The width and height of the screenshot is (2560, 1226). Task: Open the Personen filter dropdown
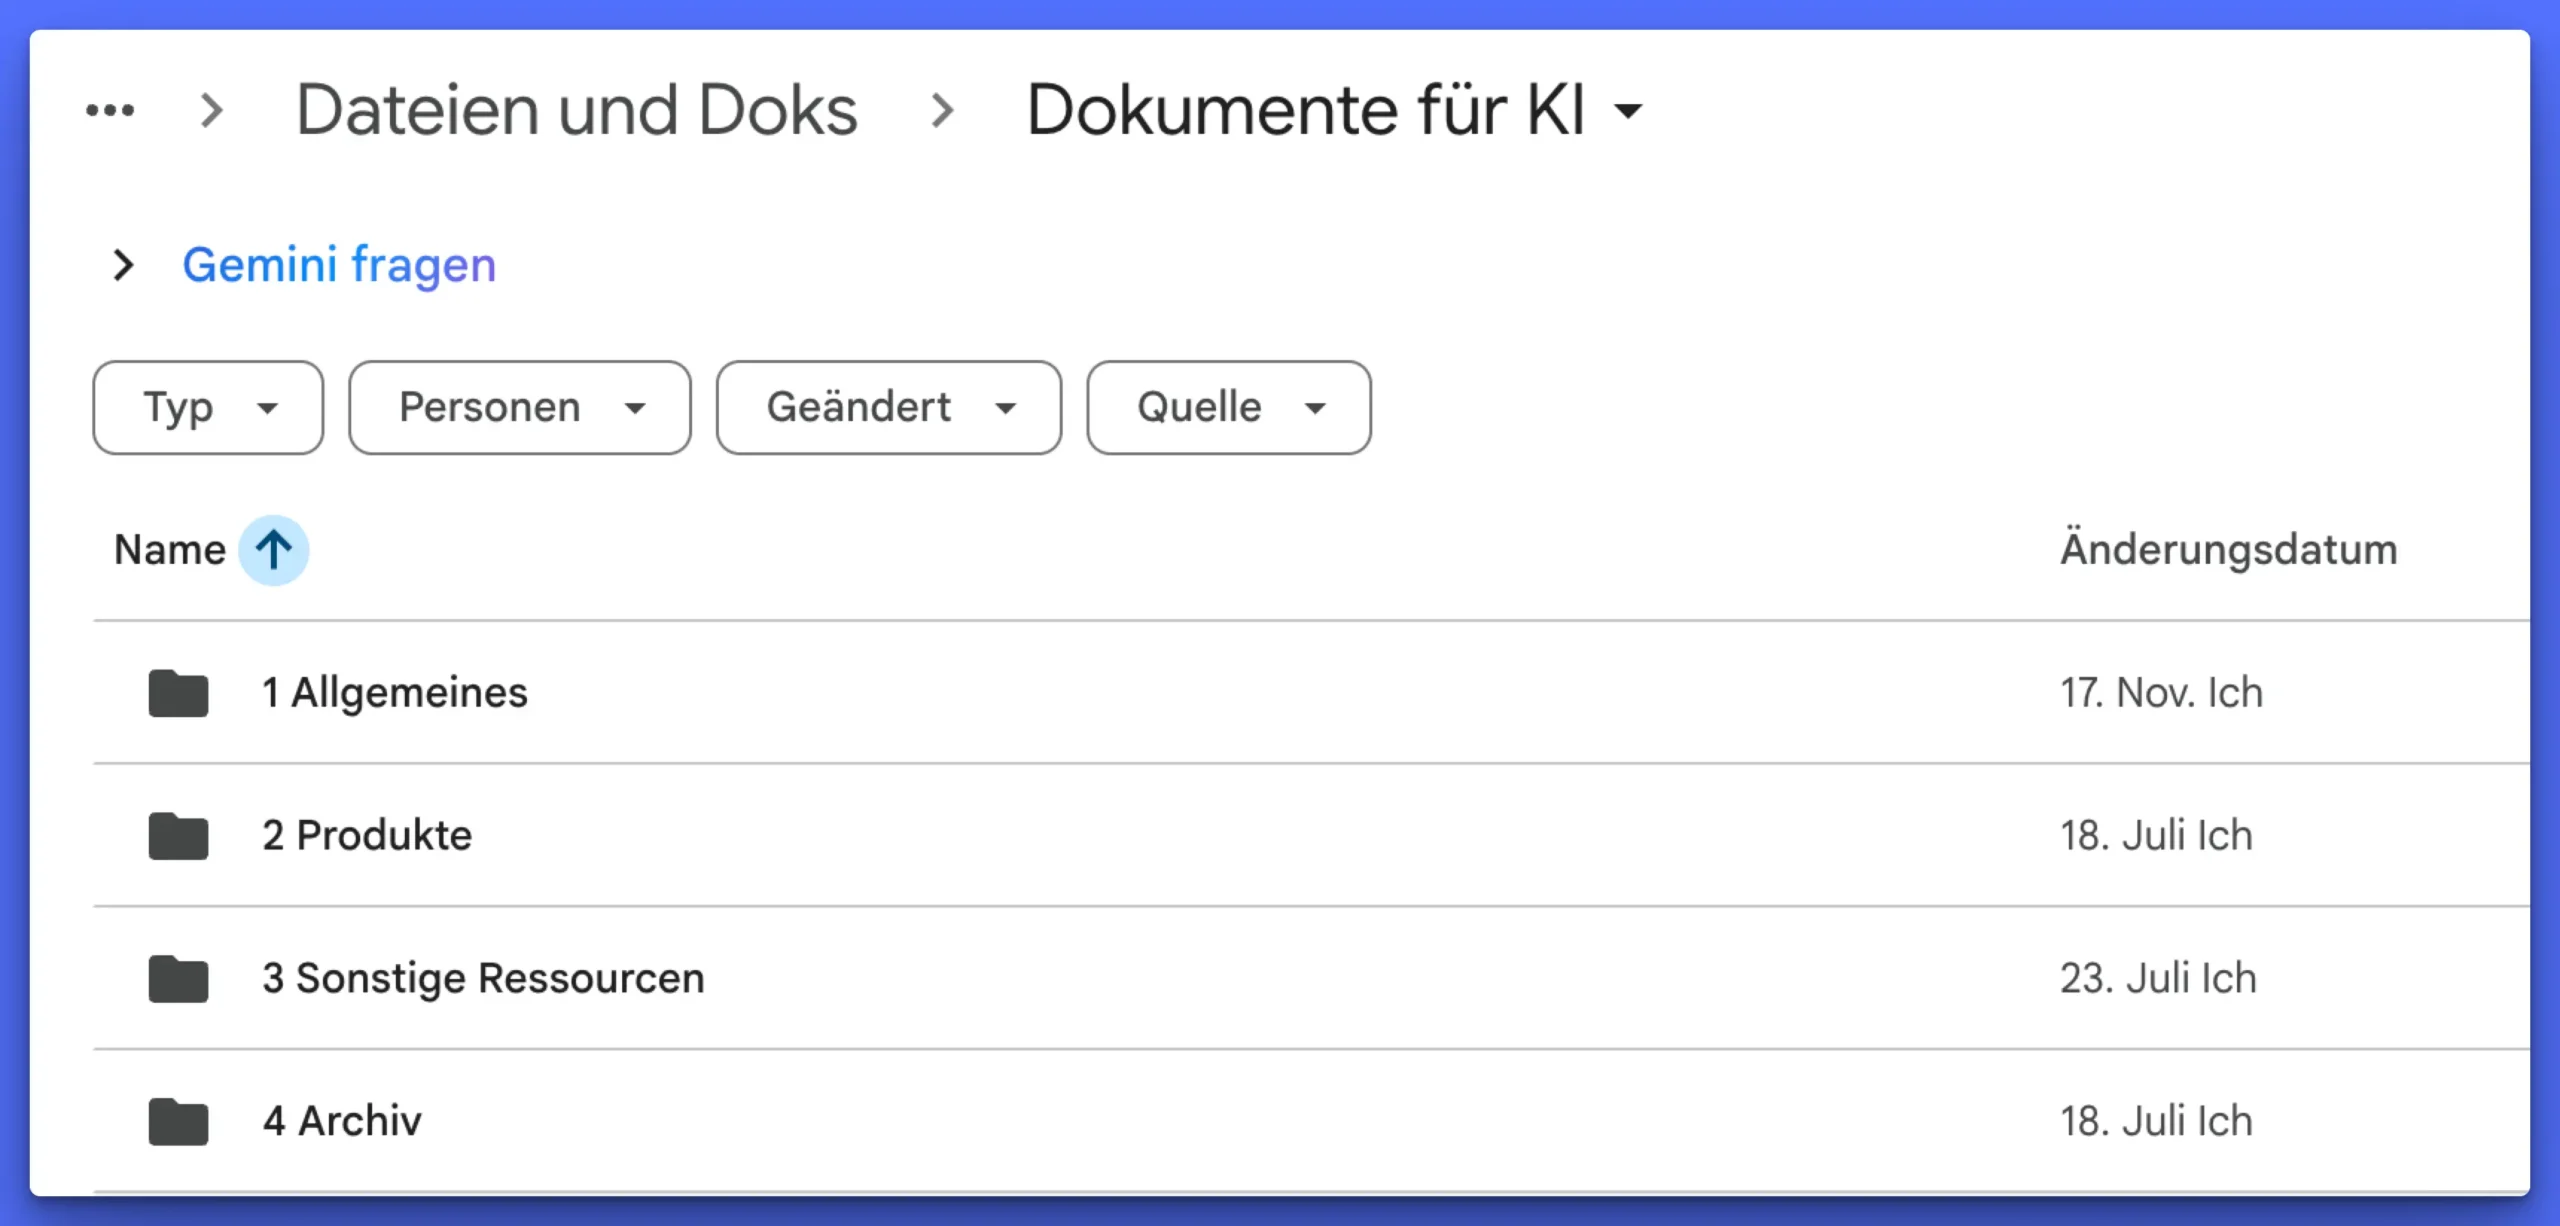(x=519, y=408)
